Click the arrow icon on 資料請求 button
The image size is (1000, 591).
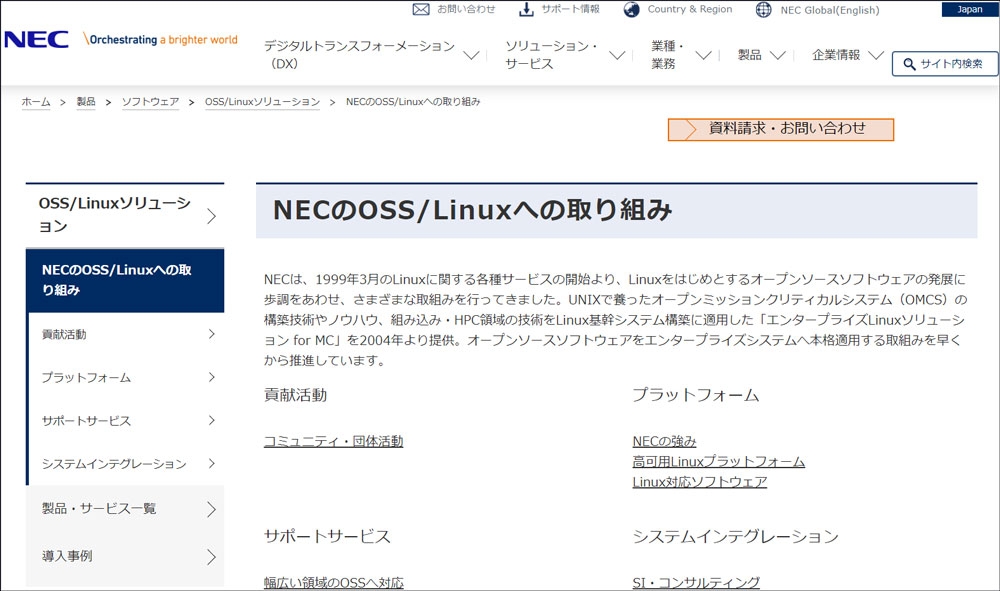[x=690, y=129]
